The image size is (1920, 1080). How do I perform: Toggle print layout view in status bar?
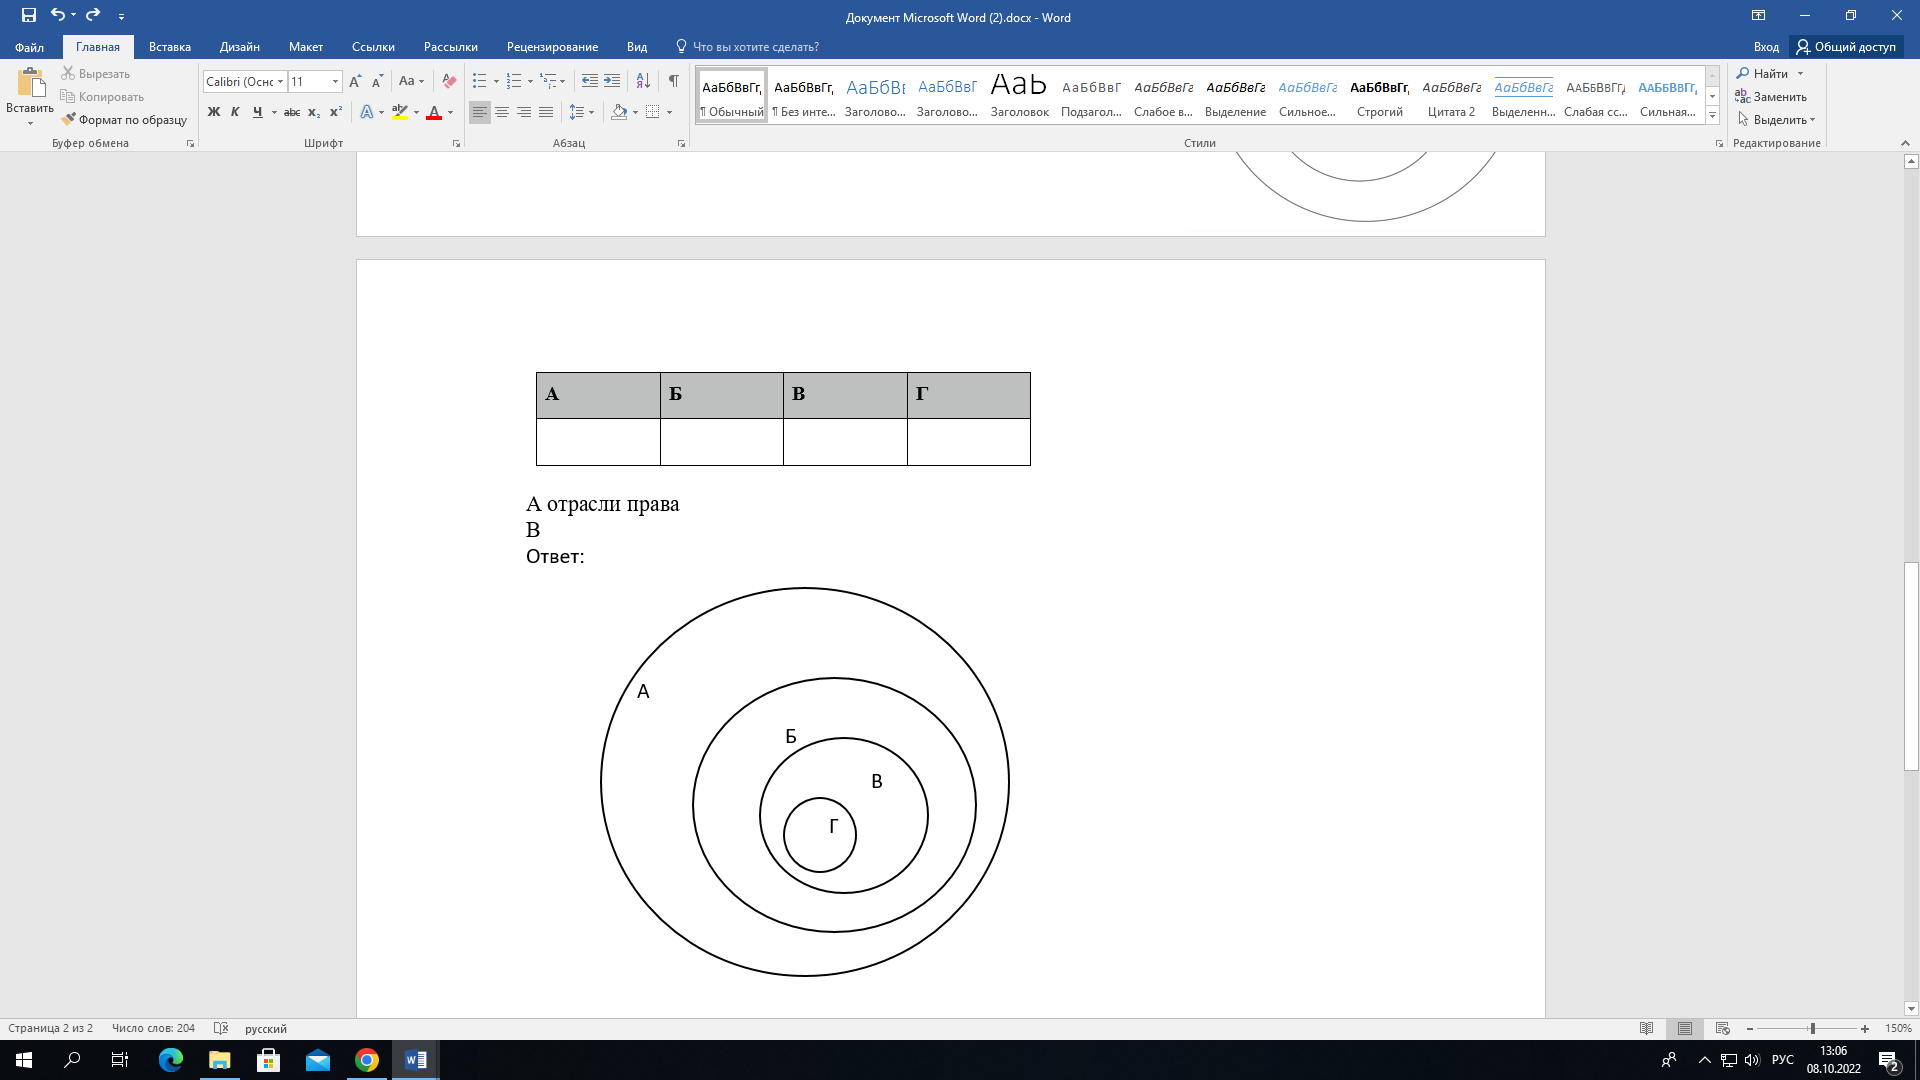click(x=1685, y=1028)
